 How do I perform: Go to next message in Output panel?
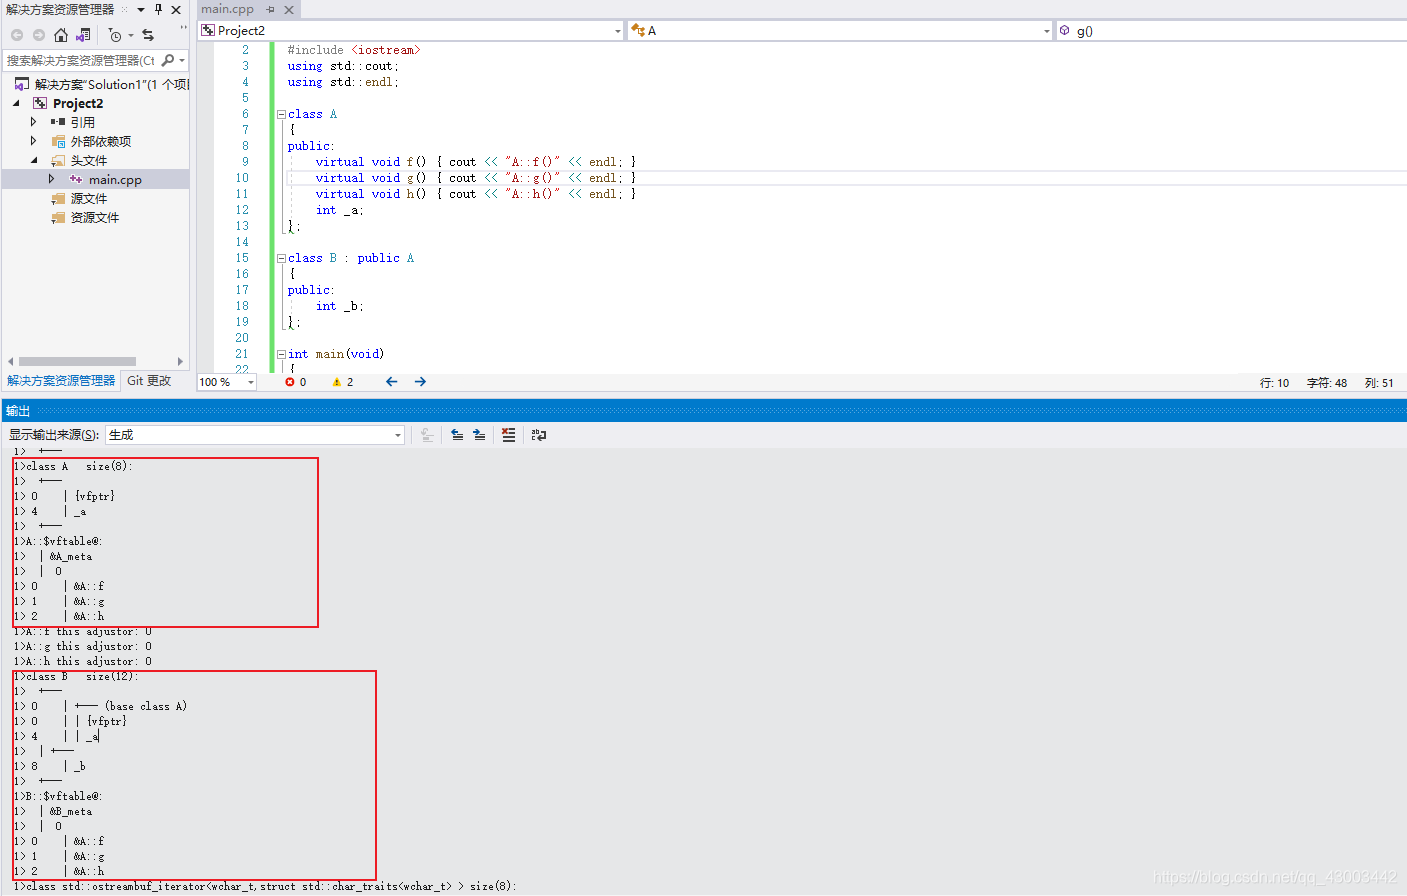[479, 435]
